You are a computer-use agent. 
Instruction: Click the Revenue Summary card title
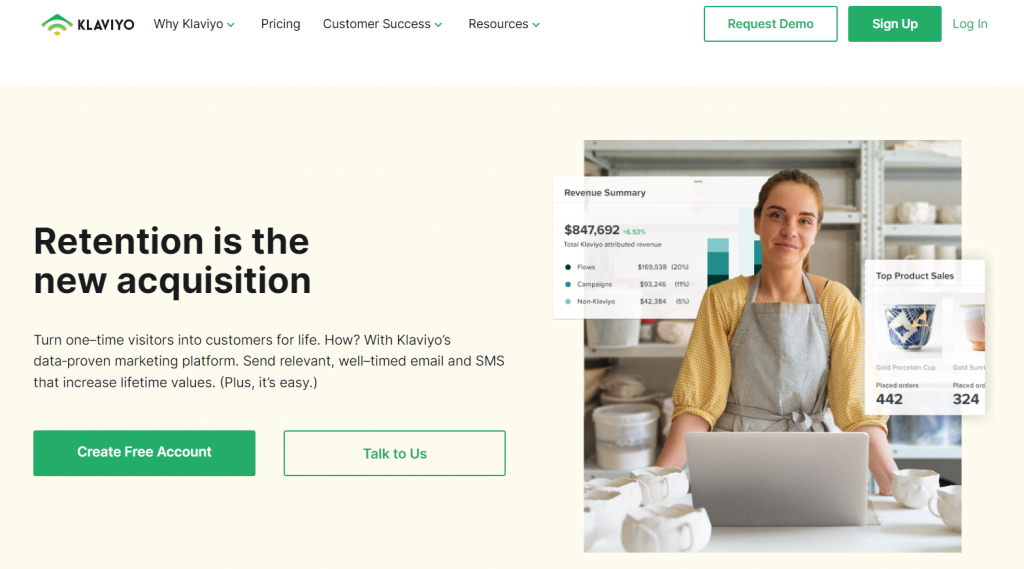(605, 193)
